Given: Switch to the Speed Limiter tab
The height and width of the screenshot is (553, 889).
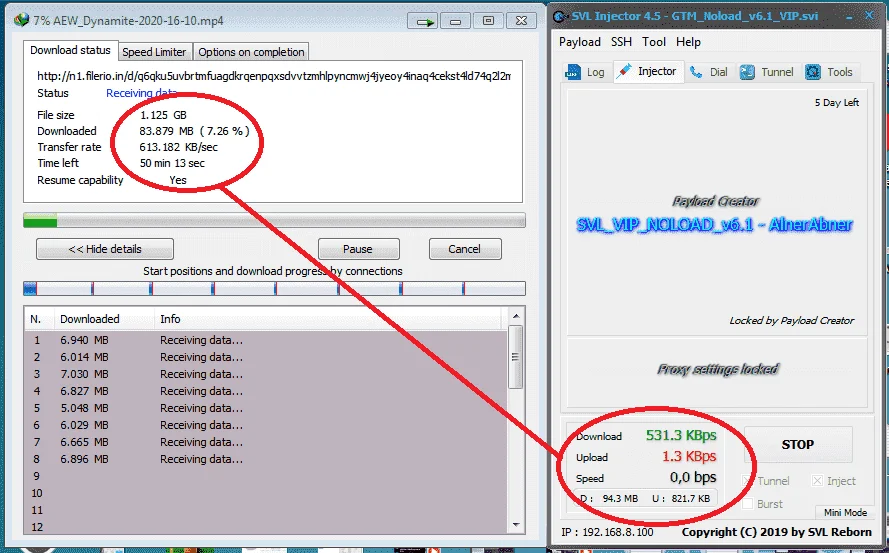Looking at the screenshot, I should coord(154,52).
